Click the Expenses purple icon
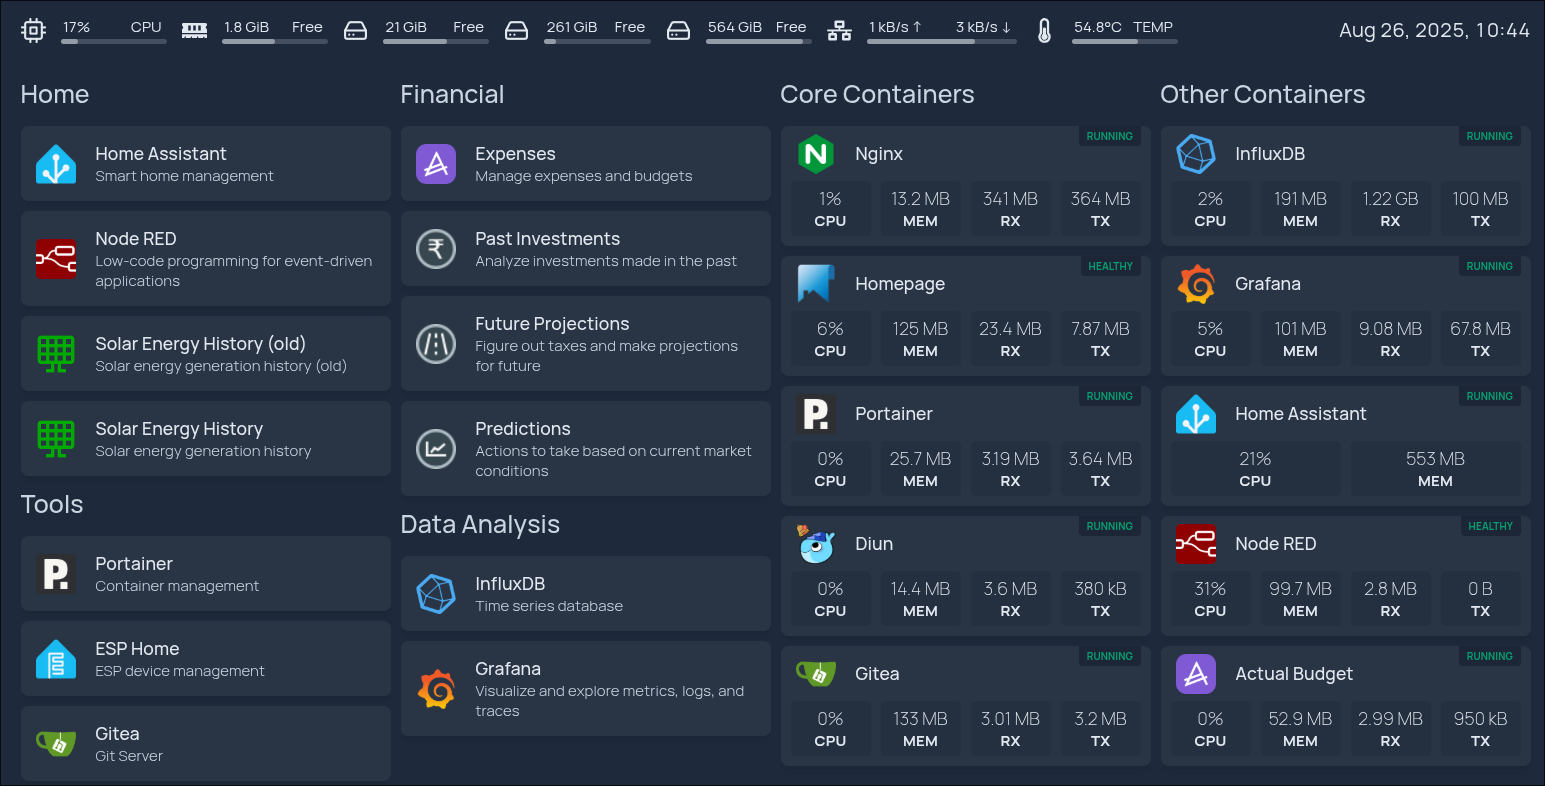The height and width of the screenshot is (786, 1545). pyautogui.click(x=436, y=164)
